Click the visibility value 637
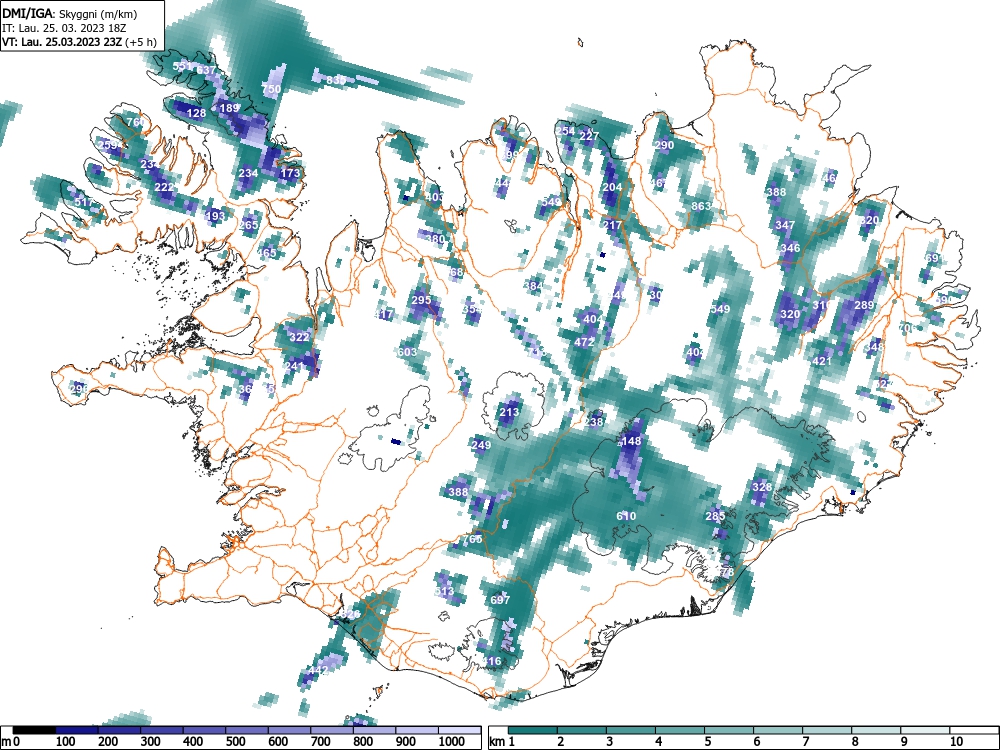 pos(206,70)
